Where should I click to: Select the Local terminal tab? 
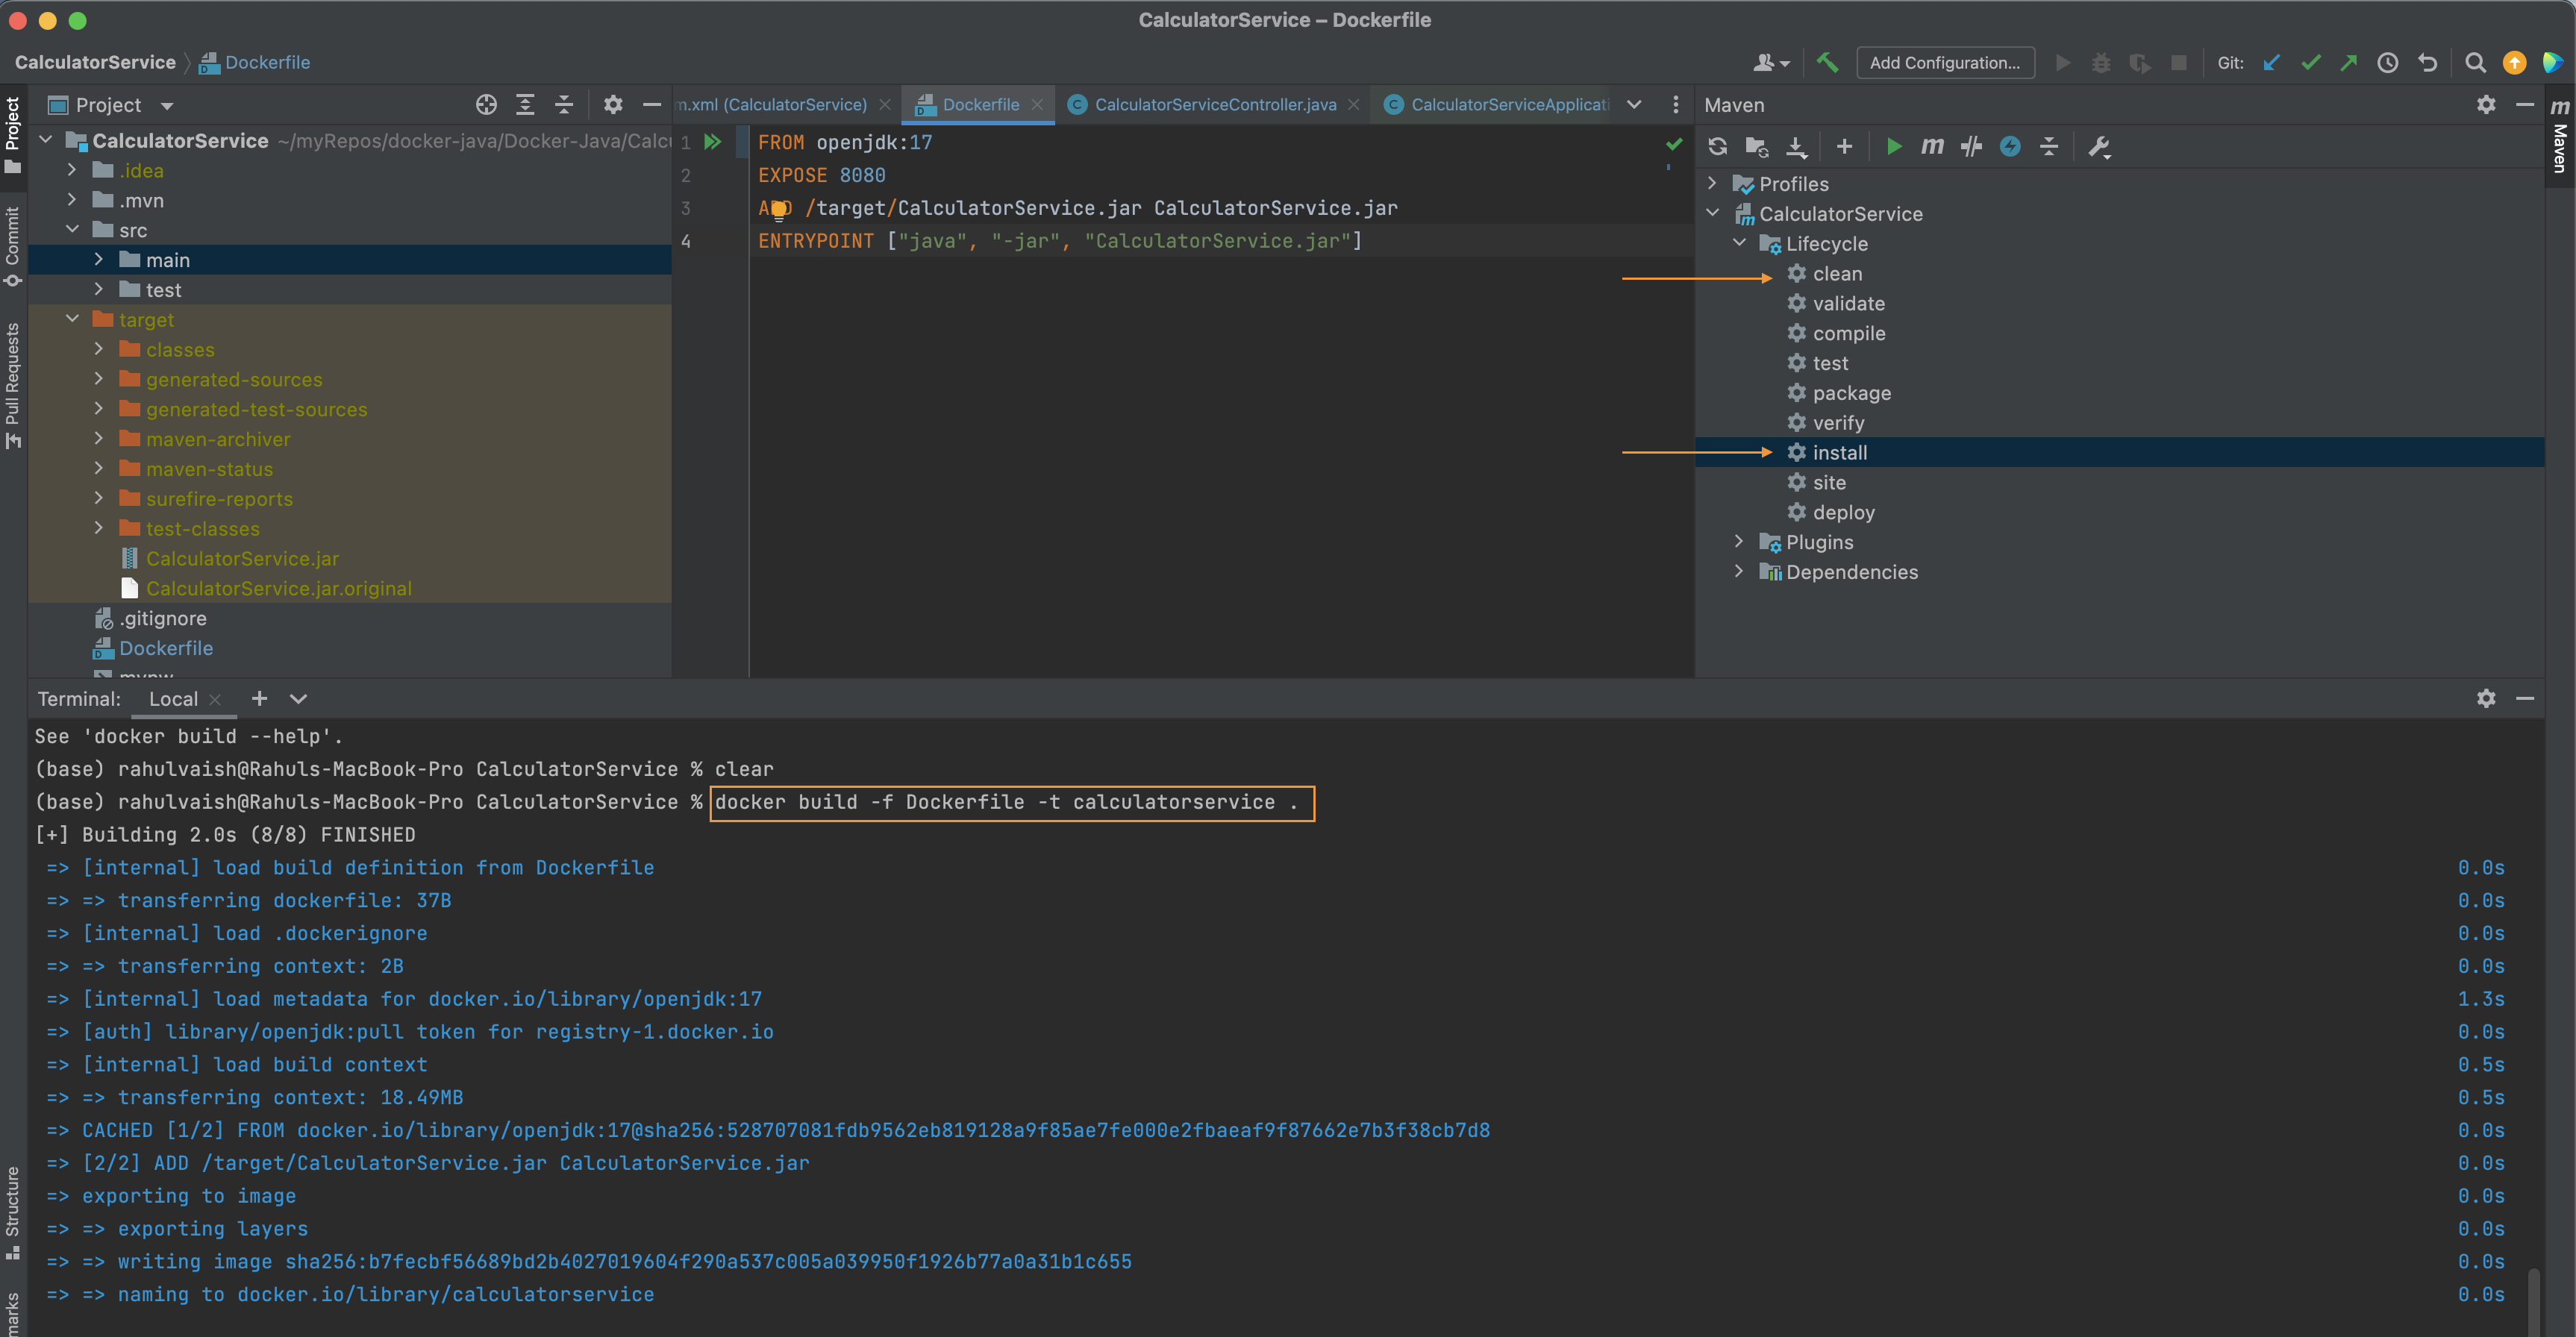[x=173, y=698]
